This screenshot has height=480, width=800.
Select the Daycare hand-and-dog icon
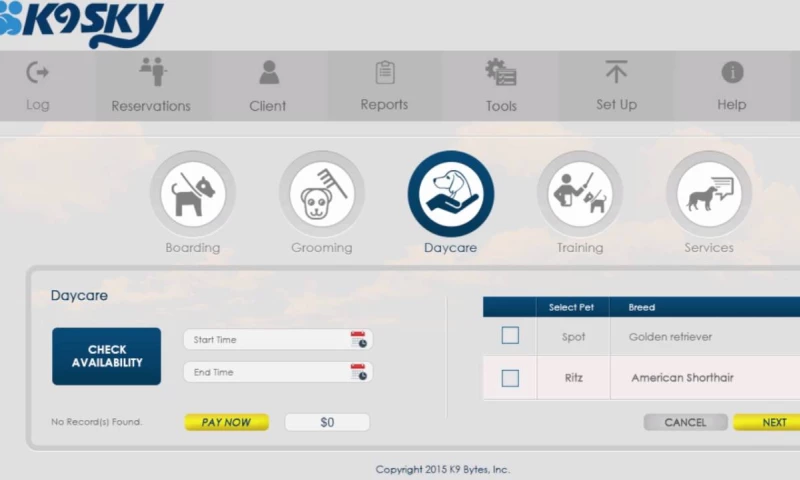click(451, 194)
